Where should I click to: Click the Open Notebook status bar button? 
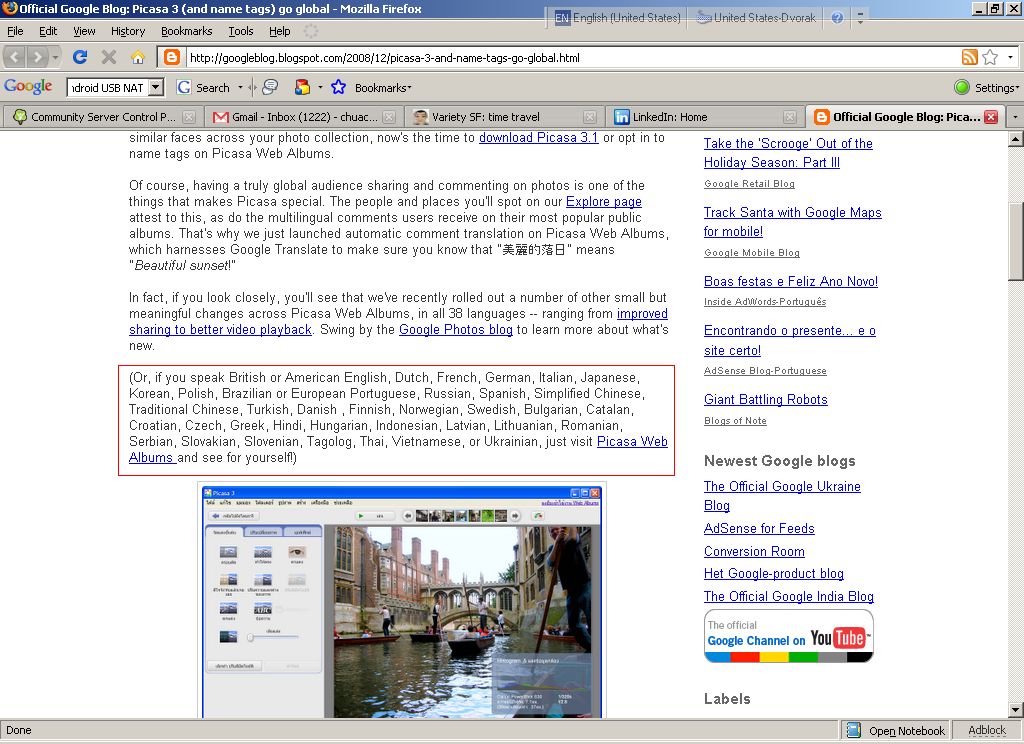(x=896, y=730)
